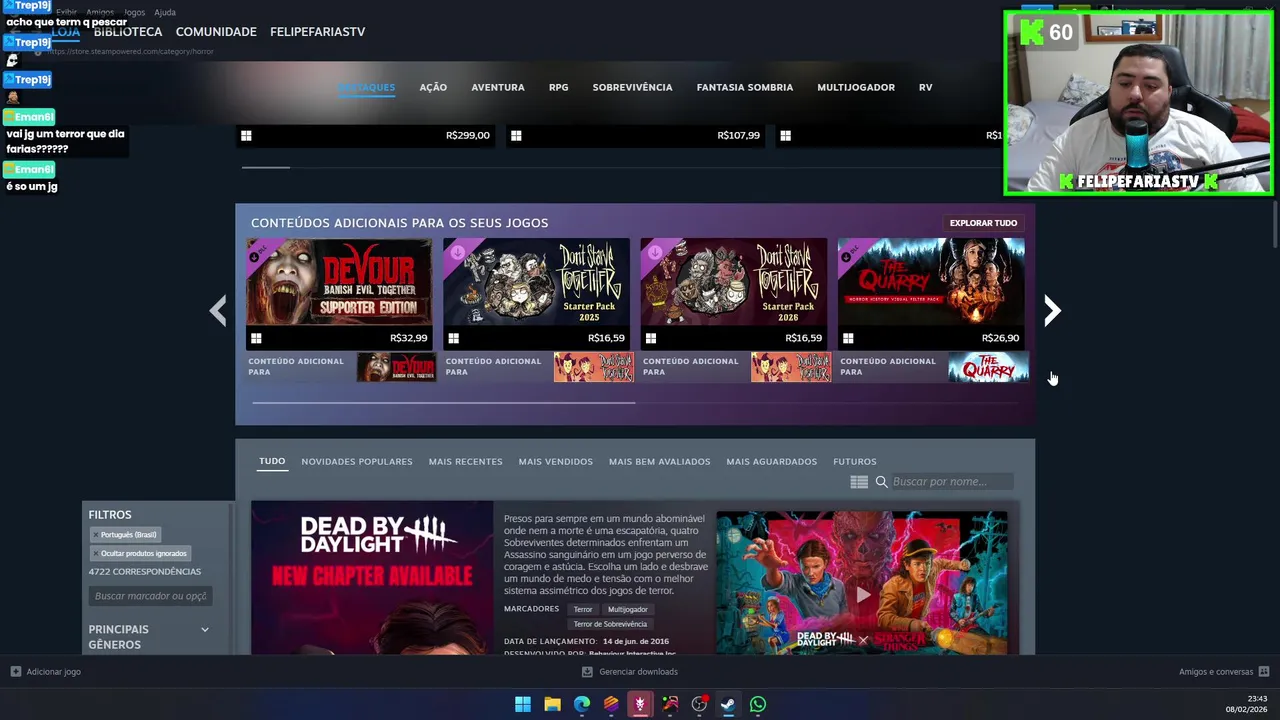Click the Buscar por nome search field
The width and height of the screenshot is (1280, 720).
pyautogui.click(x=951, y=482)
